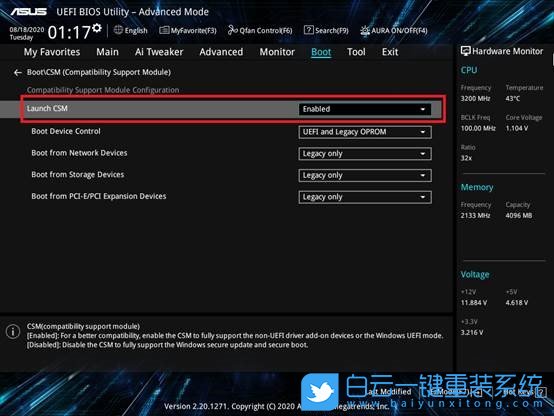554x416 pixels.
Task: Click the globe icon for English language
Action: 118,30
